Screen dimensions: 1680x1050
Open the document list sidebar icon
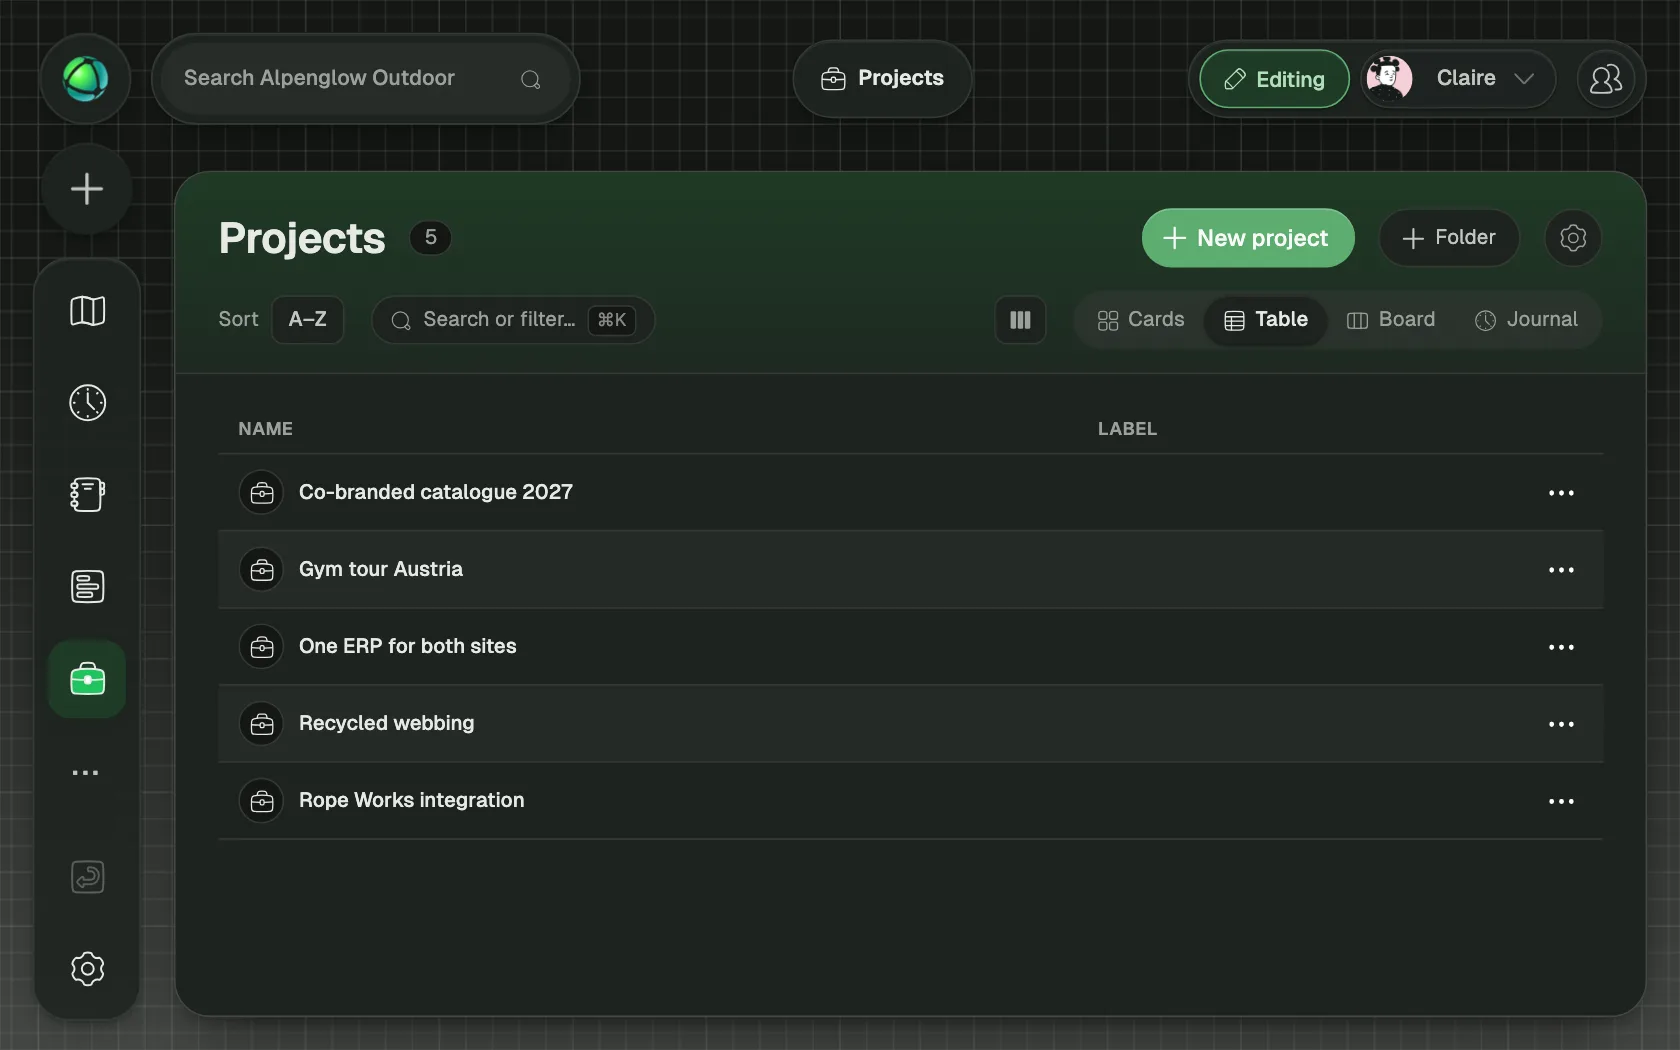(87, 587)
